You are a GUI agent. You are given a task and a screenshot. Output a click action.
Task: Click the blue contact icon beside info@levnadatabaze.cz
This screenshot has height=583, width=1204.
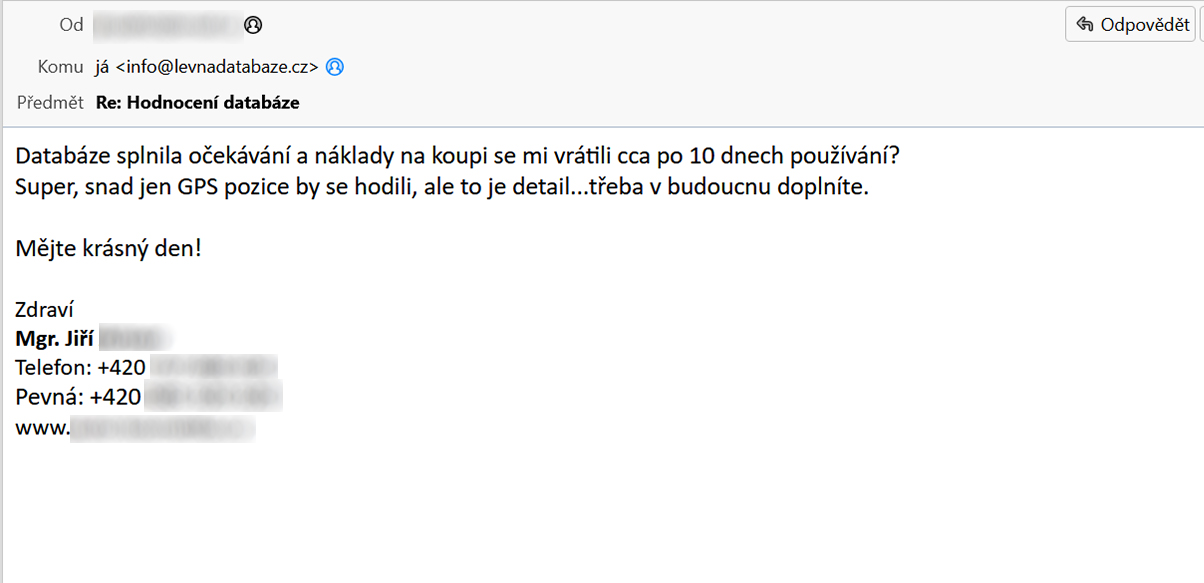pos(335,67)
